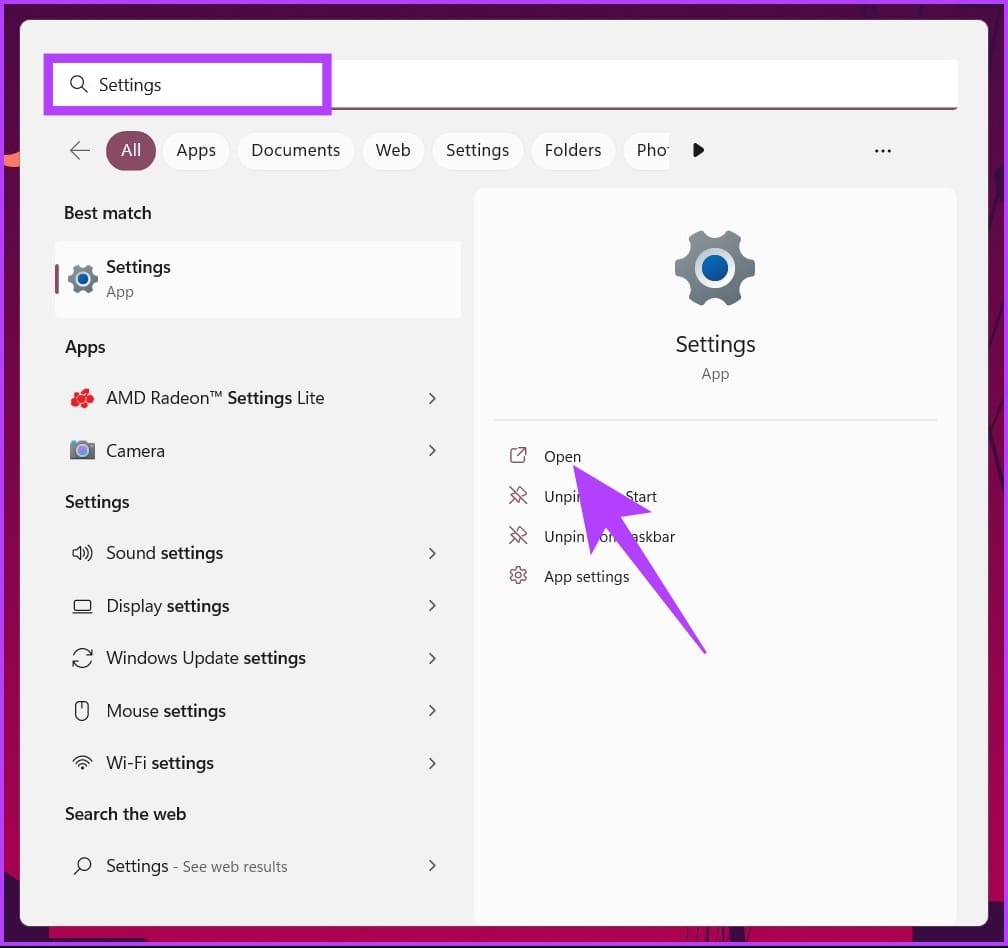Screen dimensions: 1008x948
Task: Open the Camera app icon
Action: [82, 451]
